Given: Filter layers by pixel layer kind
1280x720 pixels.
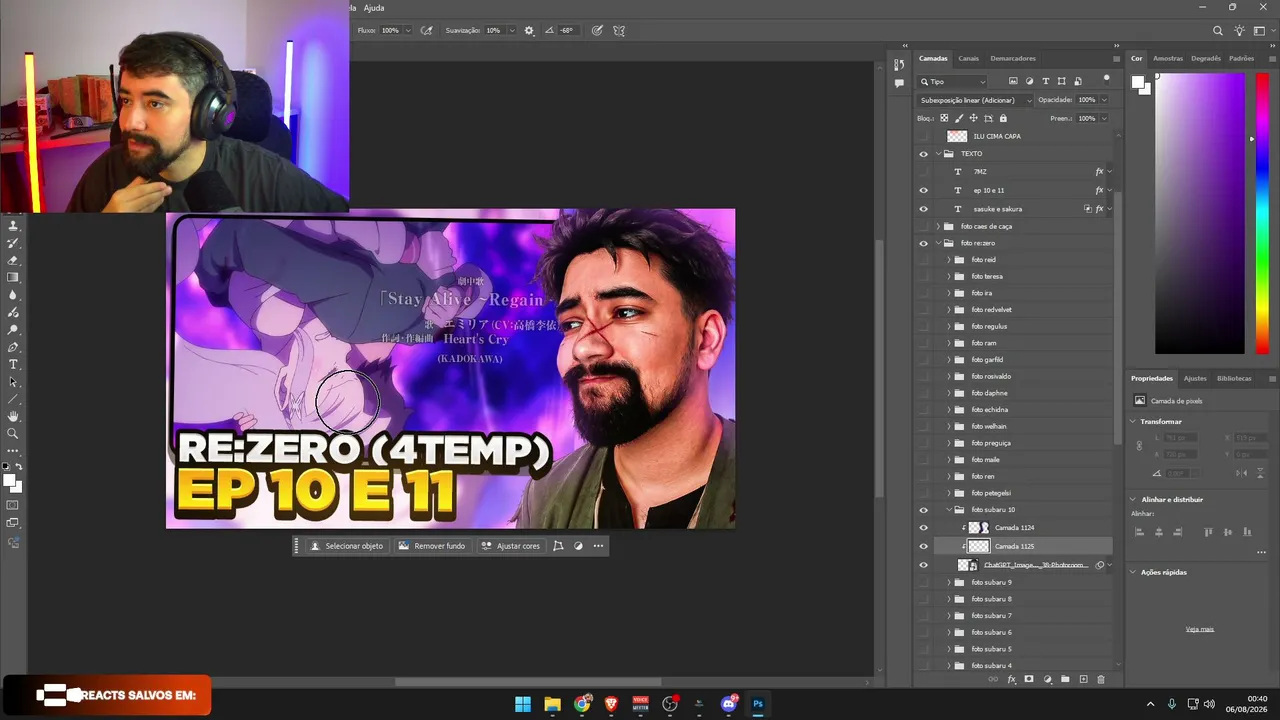Looking at the screenshot, I should pyautogui.click(x=1013, y=81).
